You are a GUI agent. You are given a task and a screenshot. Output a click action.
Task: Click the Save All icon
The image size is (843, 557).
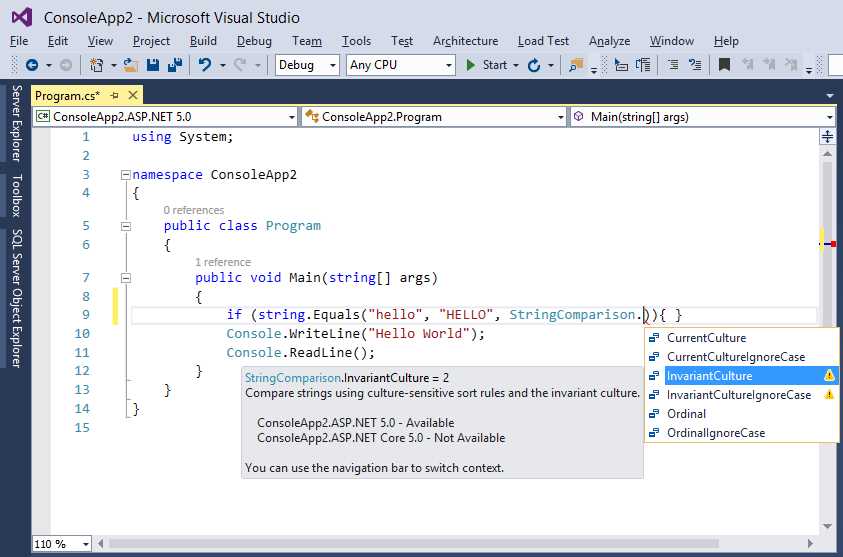(x=175, y=65)
